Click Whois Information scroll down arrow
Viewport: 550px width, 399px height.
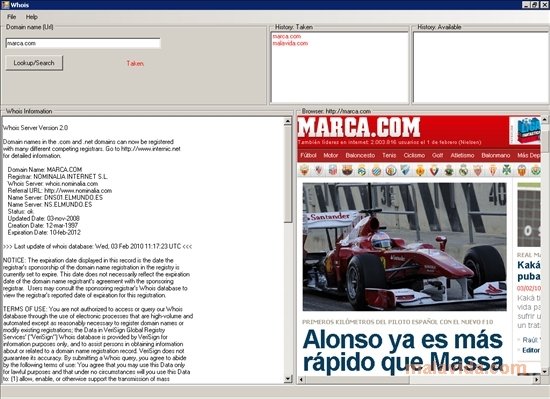coord(288,379)
